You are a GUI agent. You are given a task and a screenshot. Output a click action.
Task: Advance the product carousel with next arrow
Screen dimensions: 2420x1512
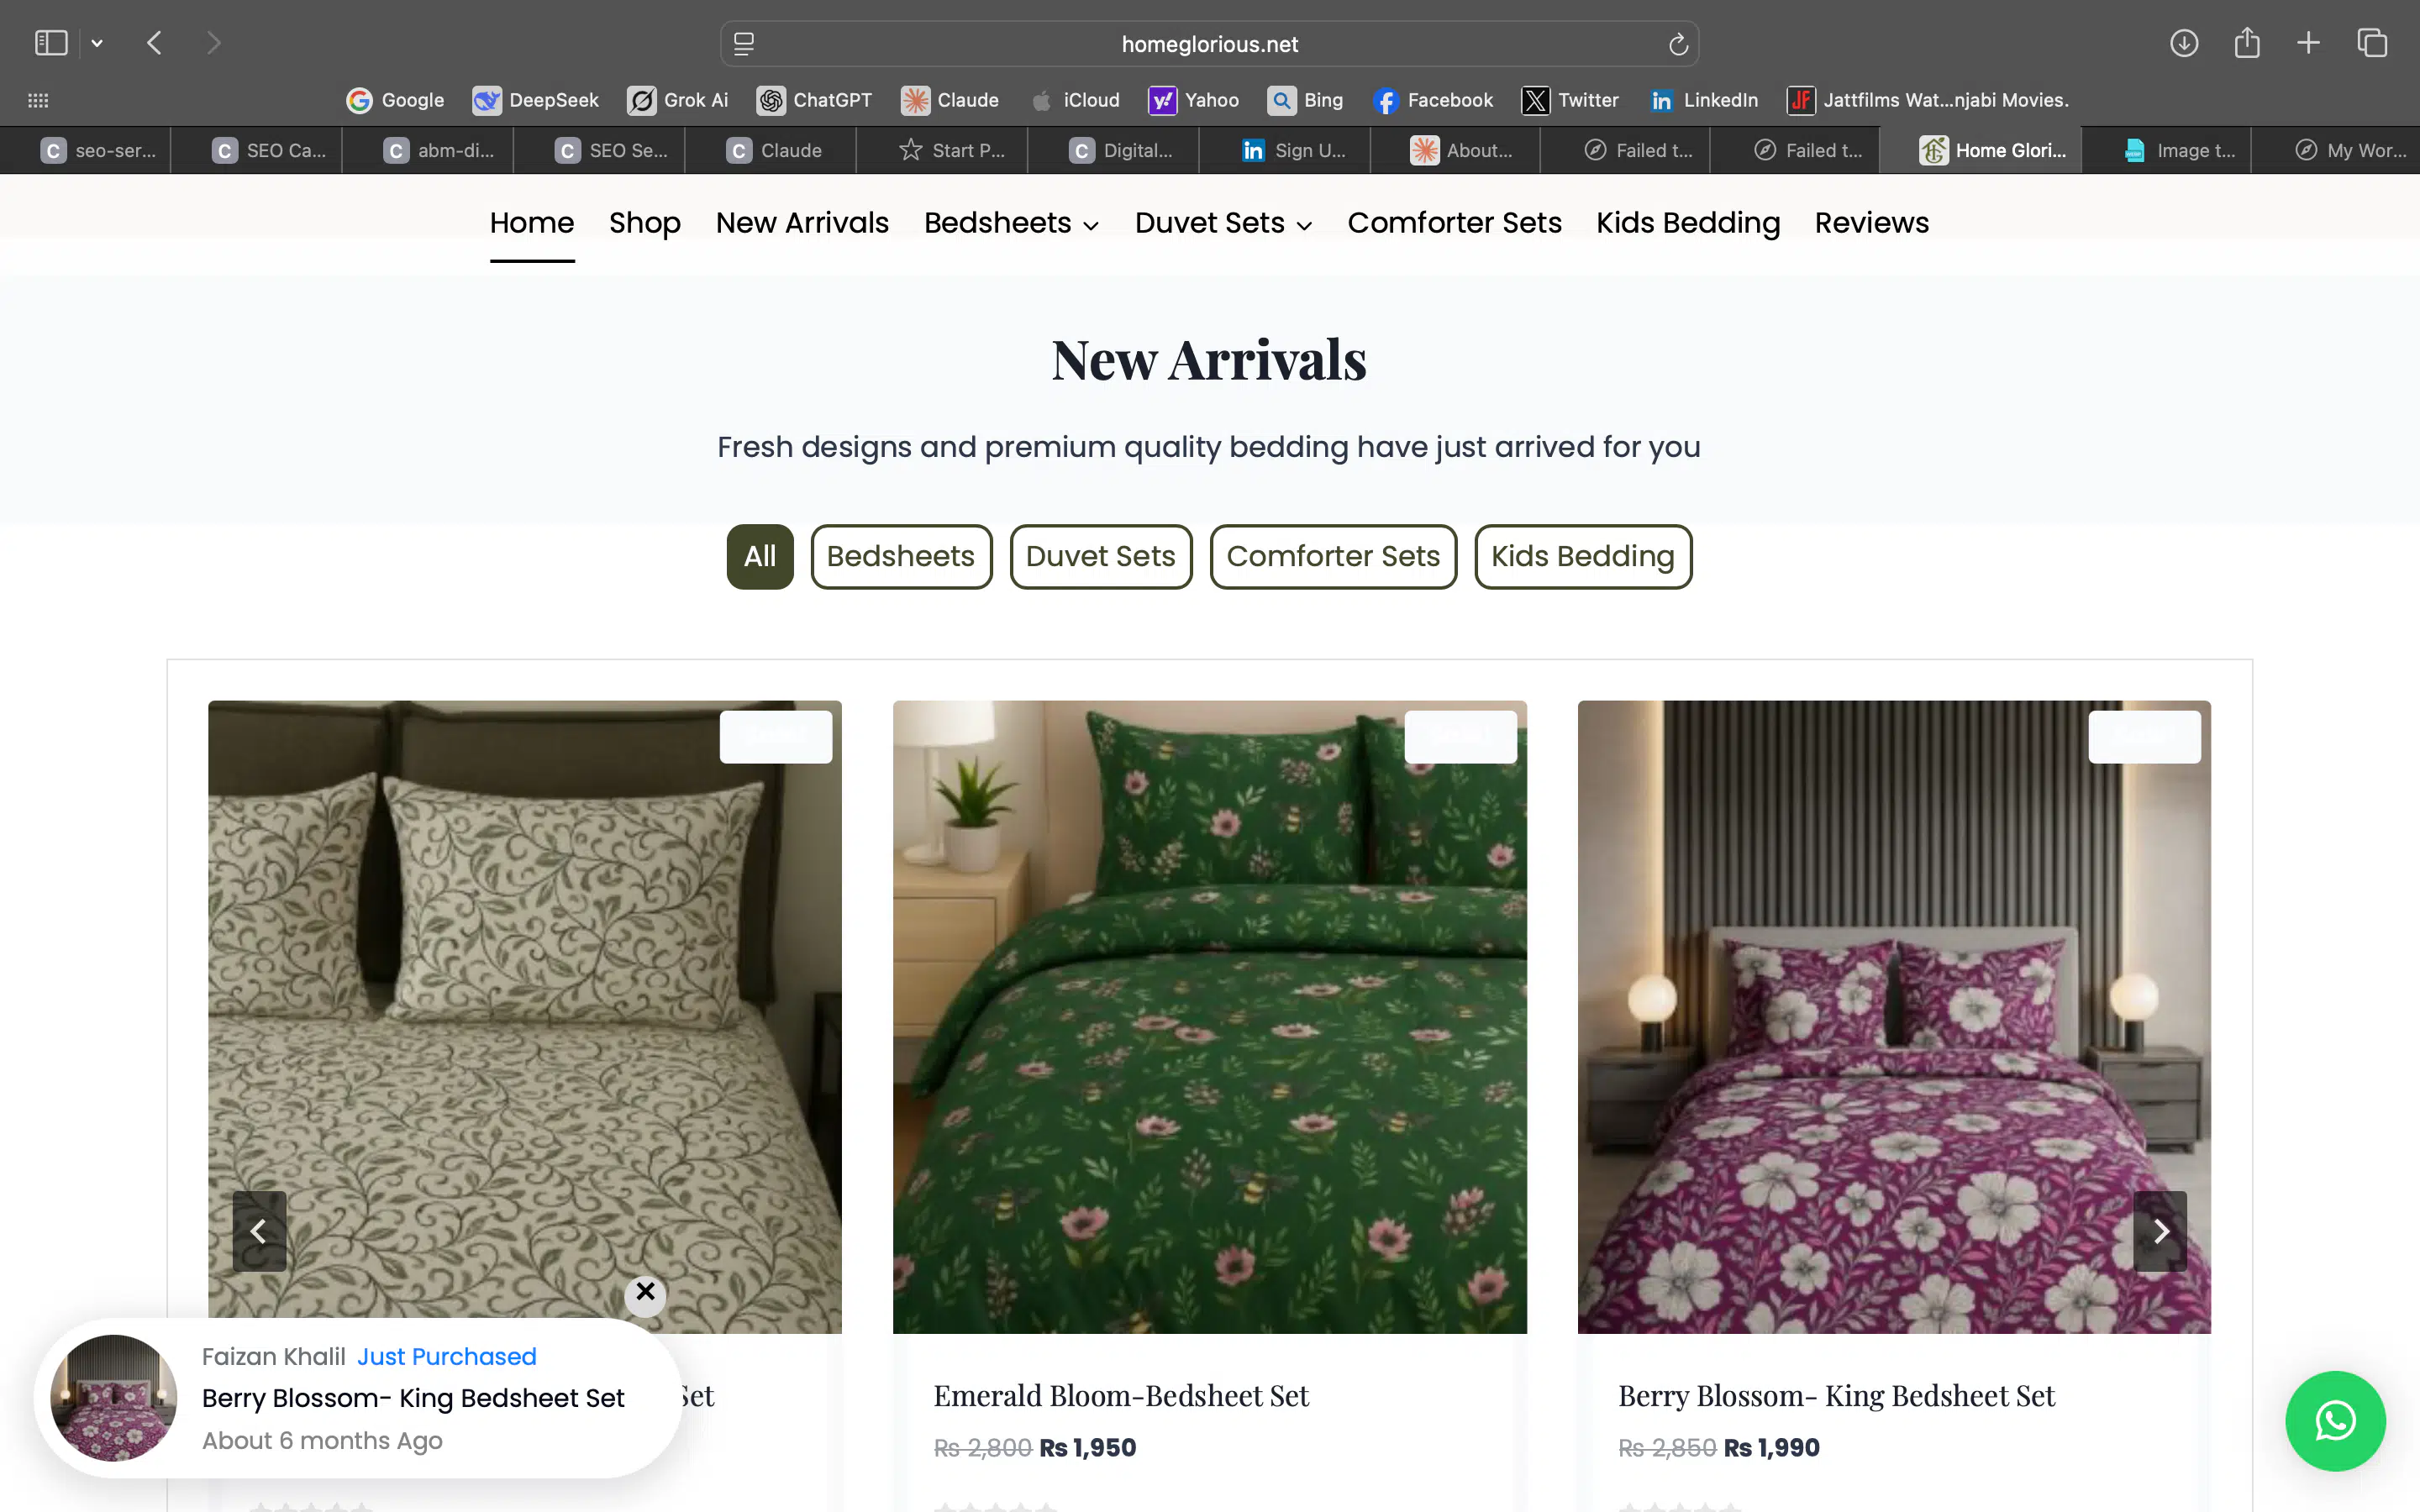tap(2159, 1231)
